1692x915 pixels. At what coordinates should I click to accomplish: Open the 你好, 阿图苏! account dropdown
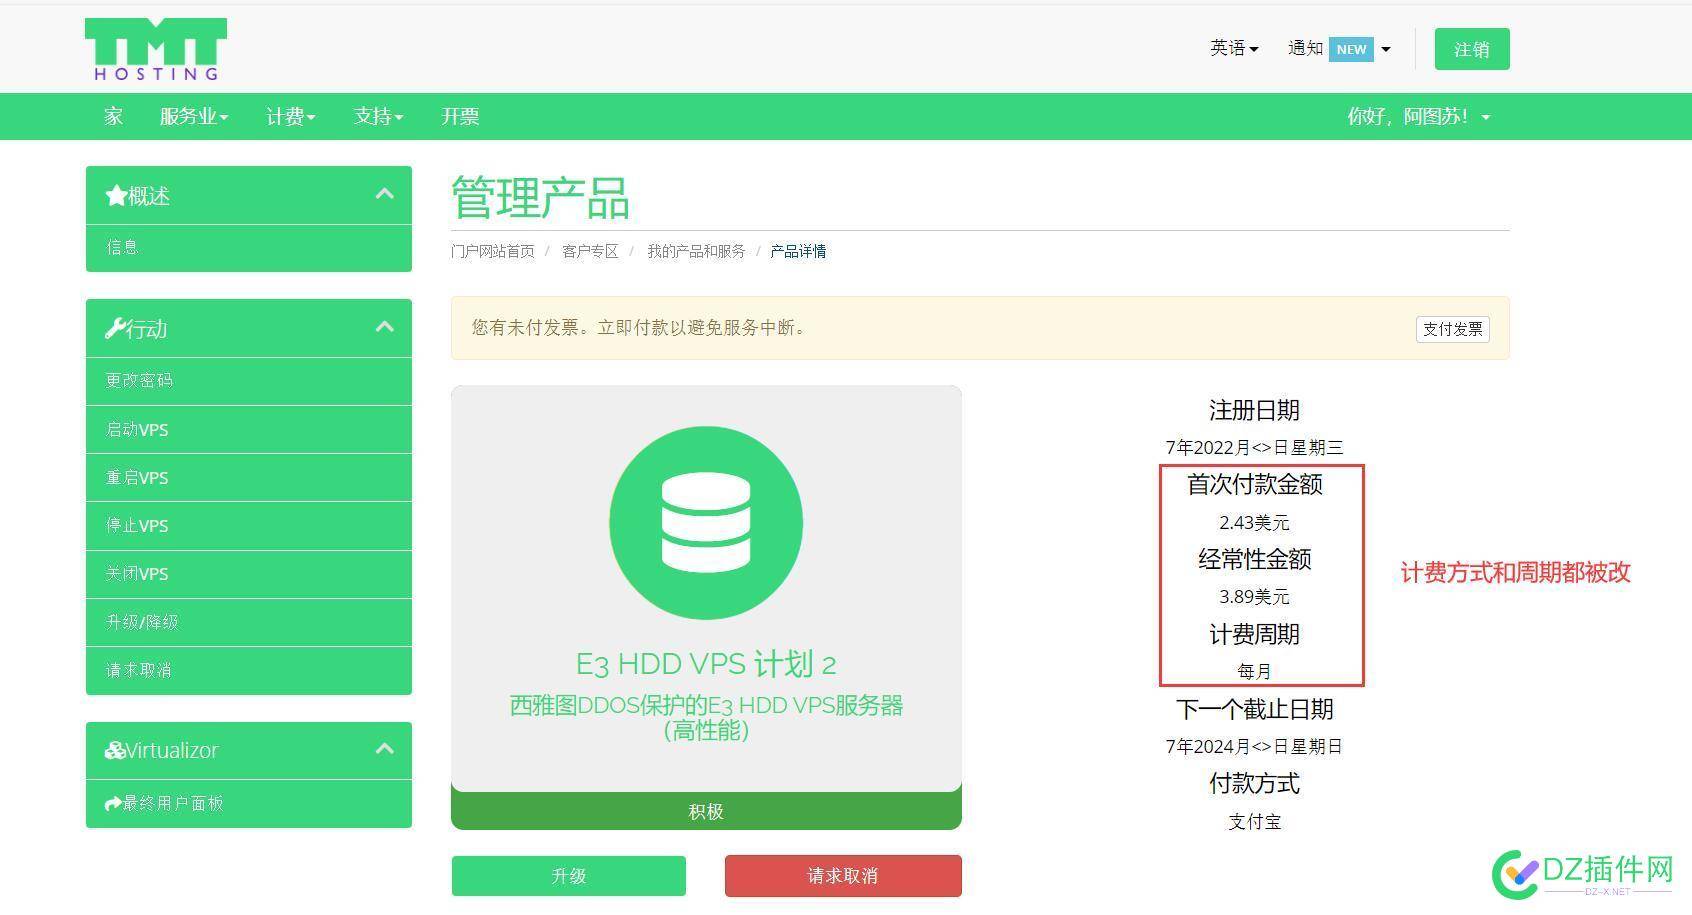[1418, 116]
